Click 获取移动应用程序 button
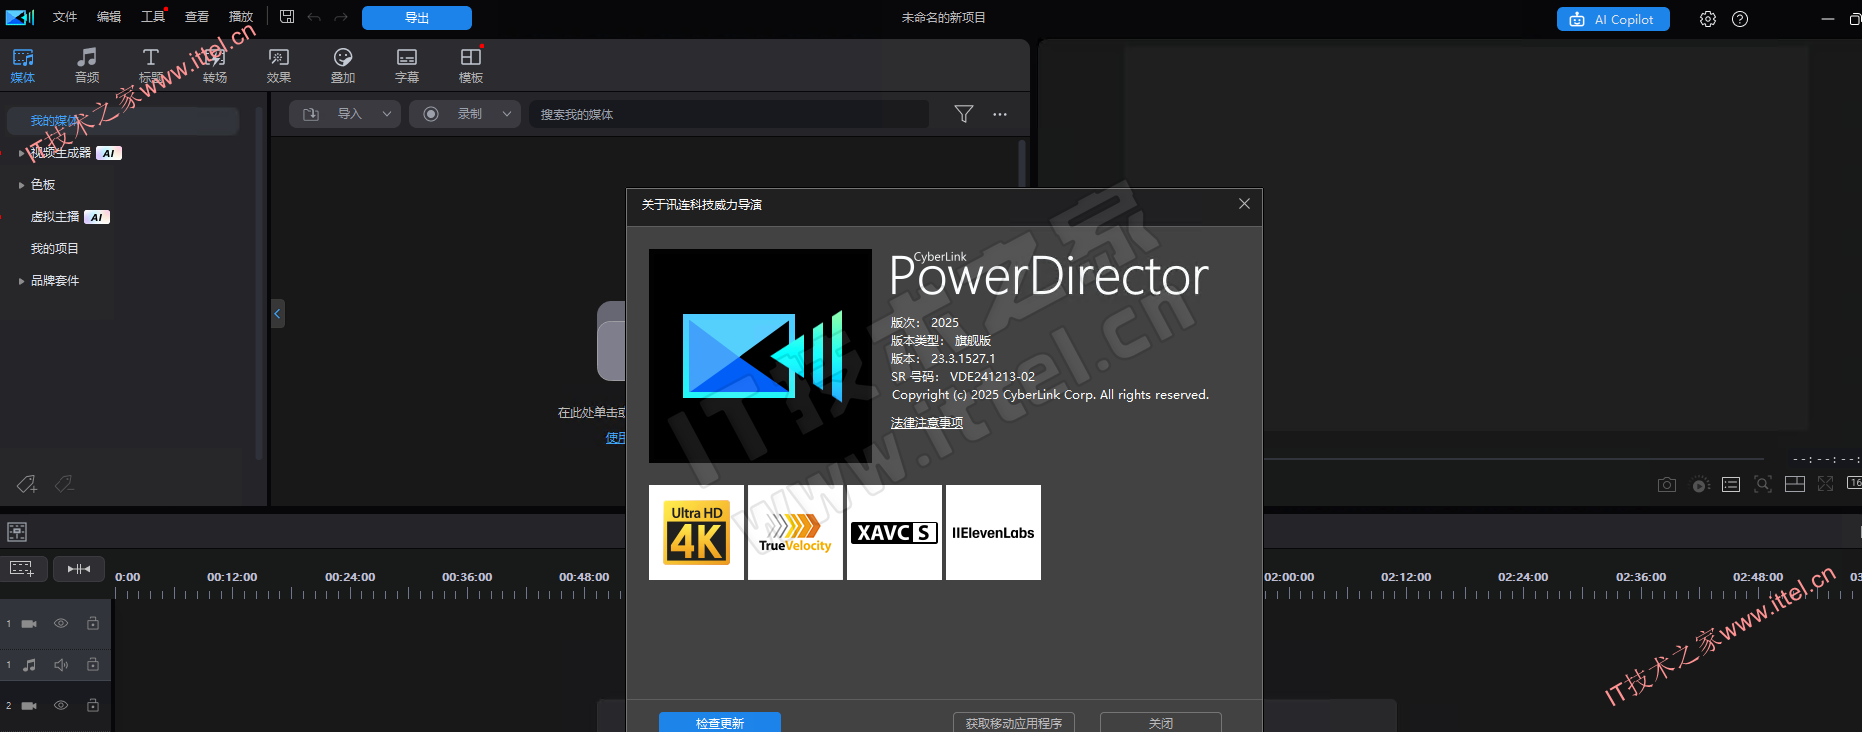1862x732 pixels. [x=1014, y=722]
